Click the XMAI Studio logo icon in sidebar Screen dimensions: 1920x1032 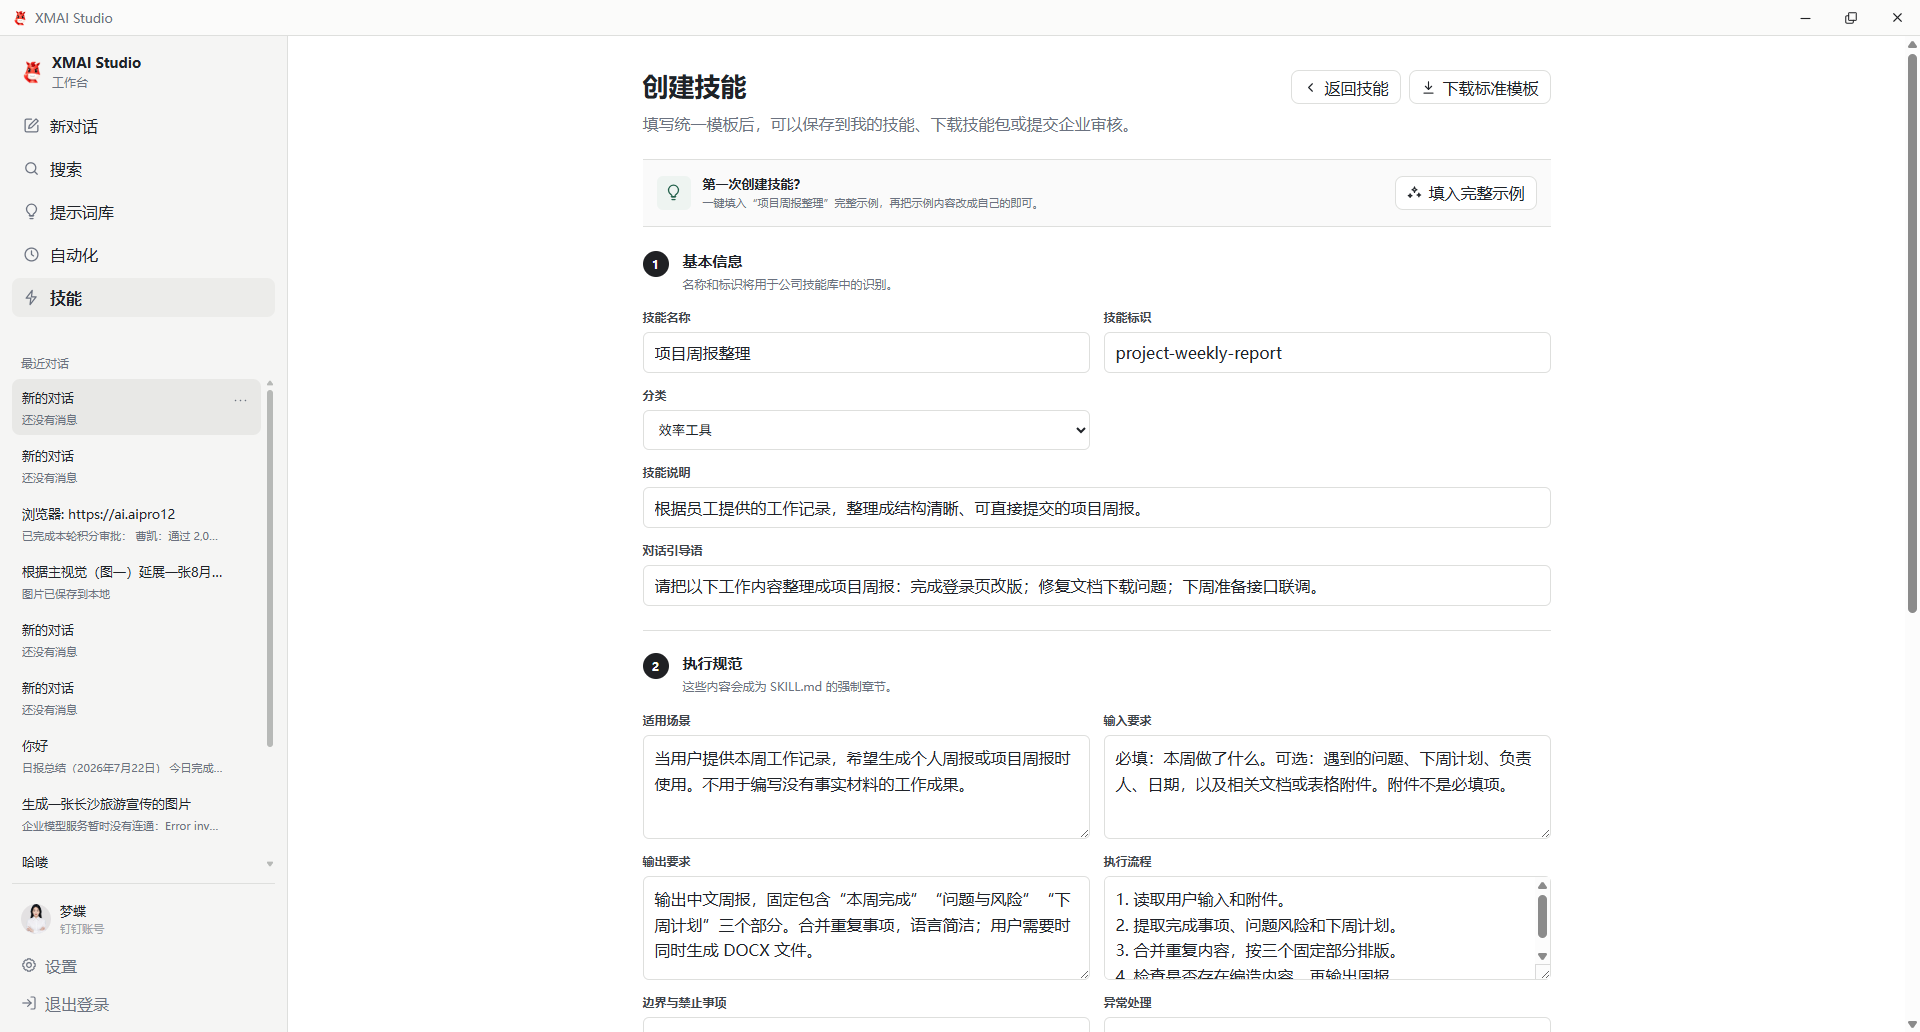[x=32, y=71]
